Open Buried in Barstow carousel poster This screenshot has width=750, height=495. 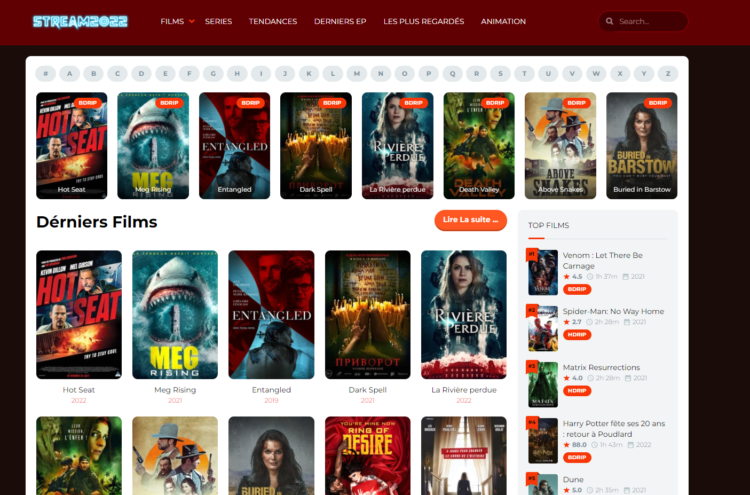pos(641,145)
